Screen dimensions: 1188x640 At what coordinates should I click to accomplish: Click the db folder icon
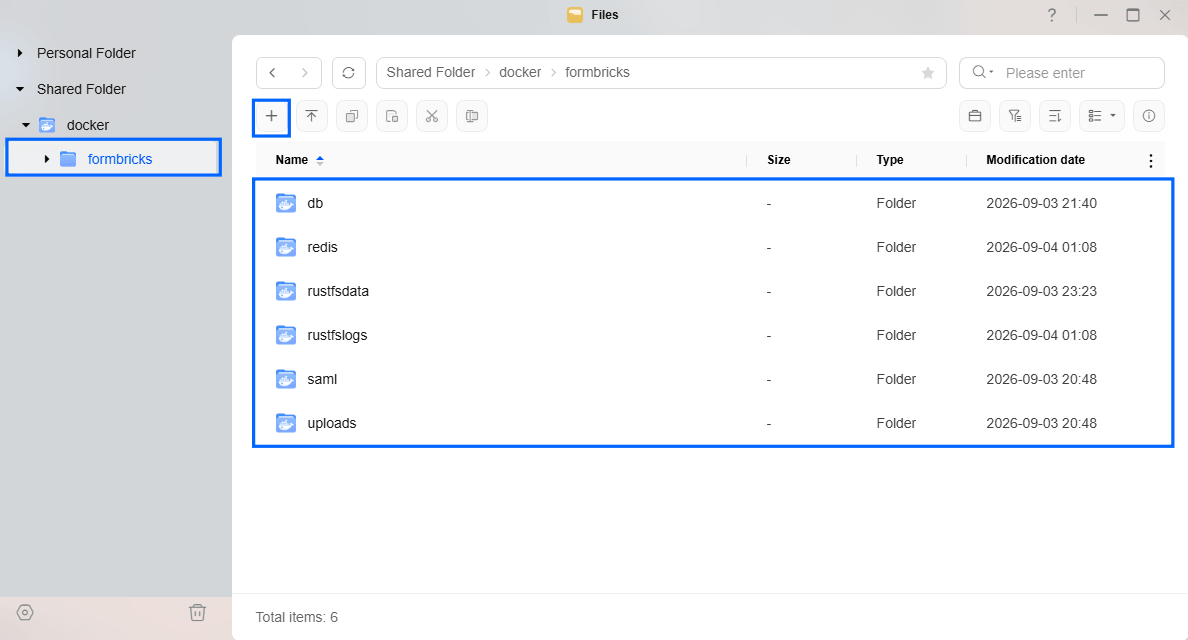[x=286, y=203]
